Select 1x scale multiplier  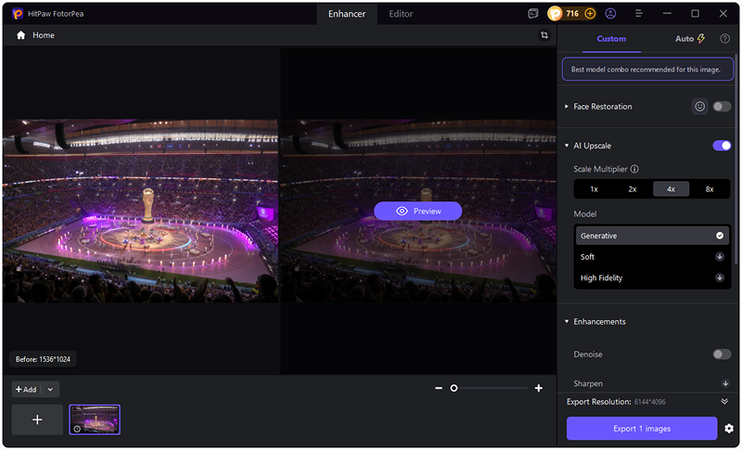[x=594, y=189]
